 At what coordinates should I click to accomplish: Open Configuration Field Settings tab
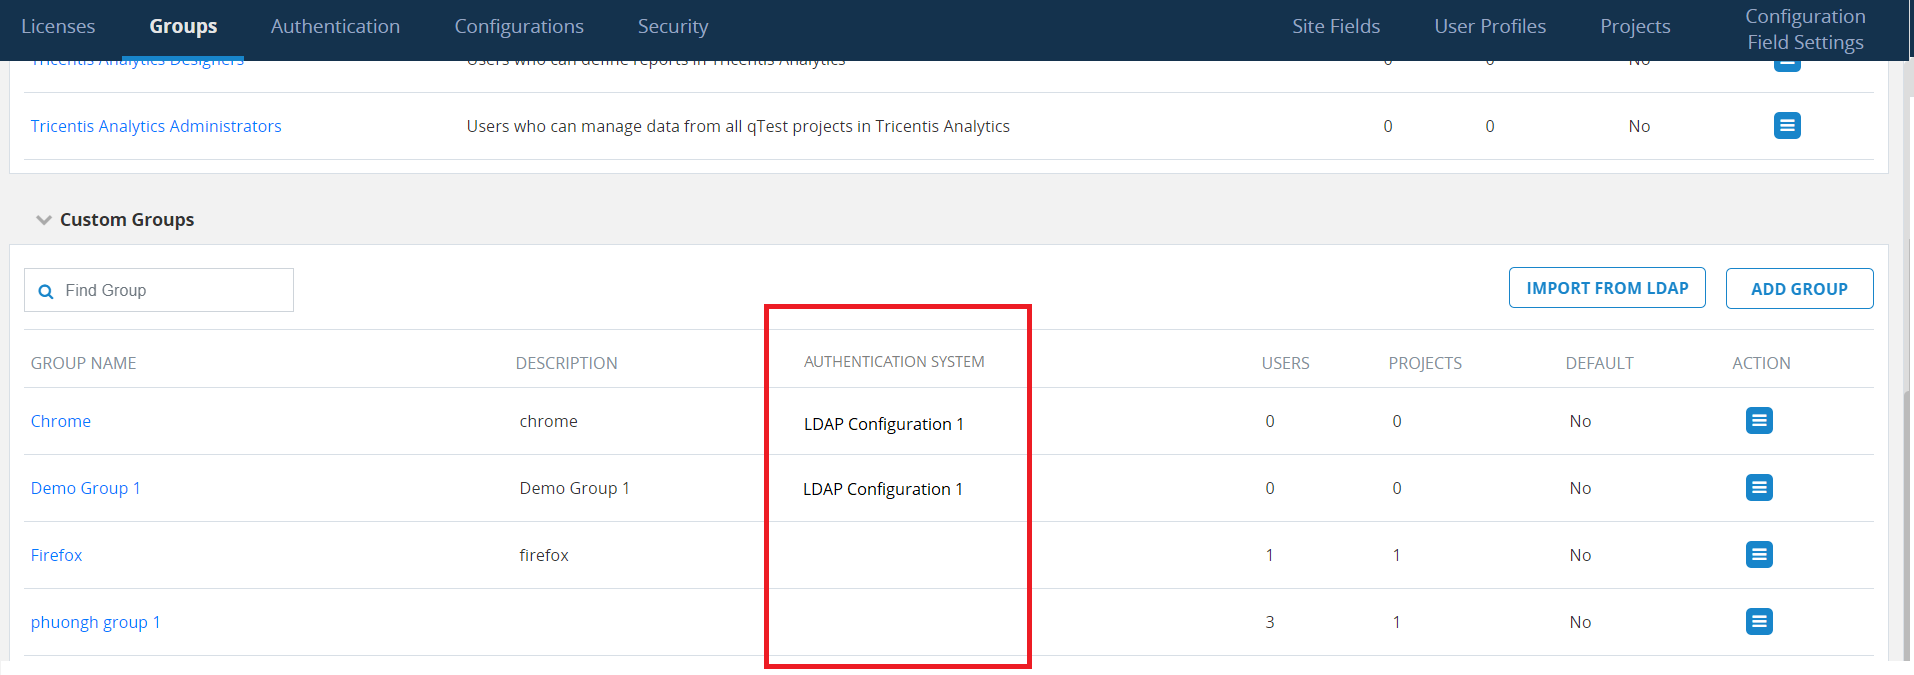(1805, 29)
